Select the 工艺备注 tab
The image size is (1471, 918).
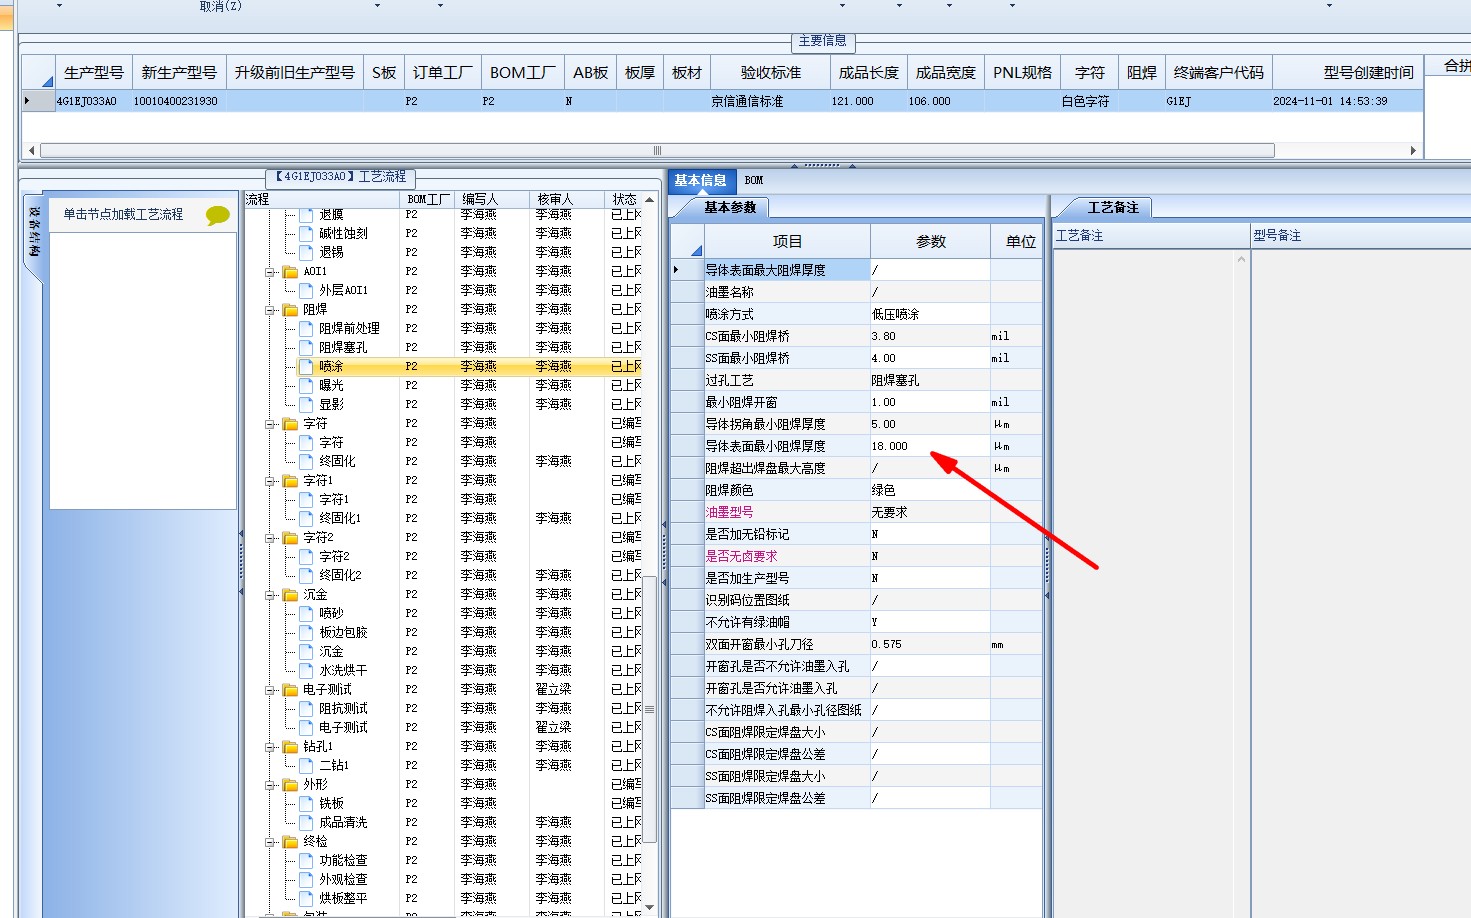coord(1113,207)
